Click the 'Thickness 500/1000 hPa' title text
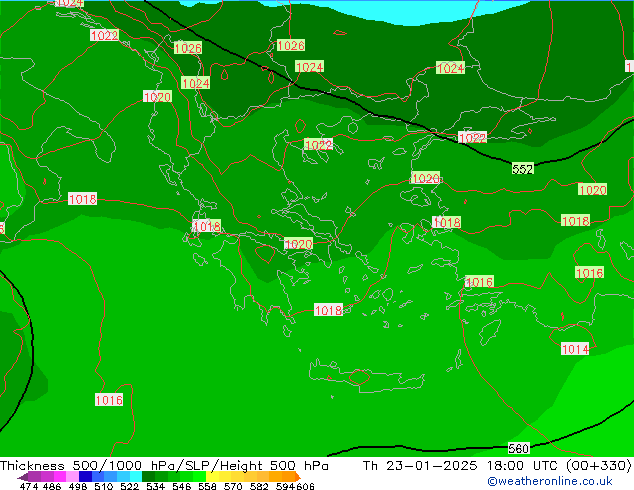Viewport: 634px width, 490px height. tap(72, 465)
